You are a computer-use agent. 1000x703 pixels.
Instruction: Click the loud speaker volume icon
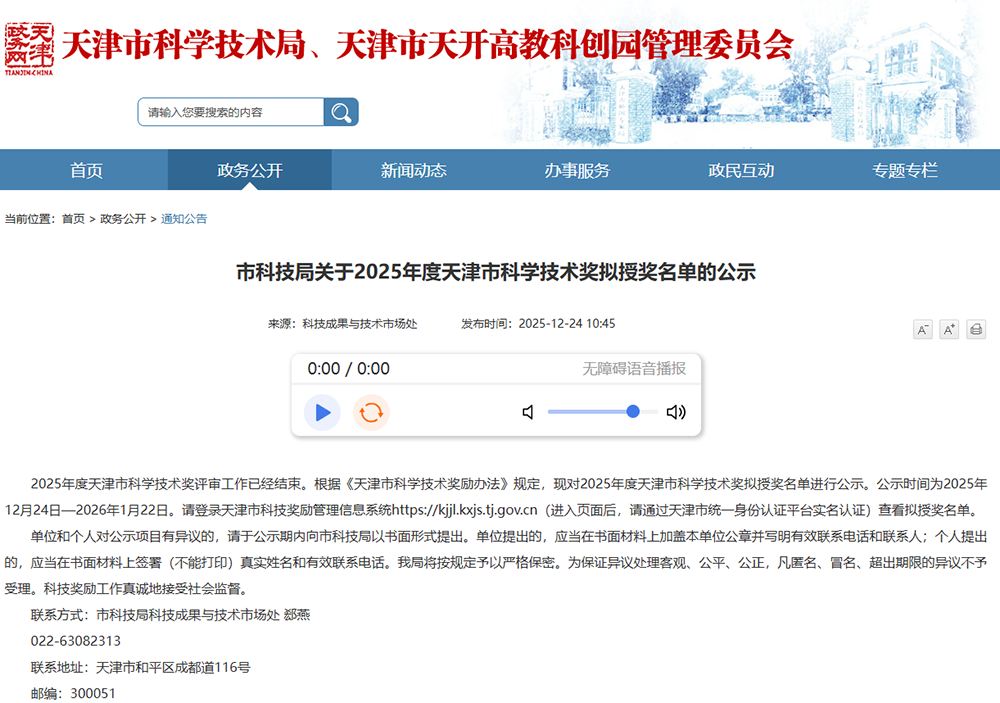click(x=676, y=412)
